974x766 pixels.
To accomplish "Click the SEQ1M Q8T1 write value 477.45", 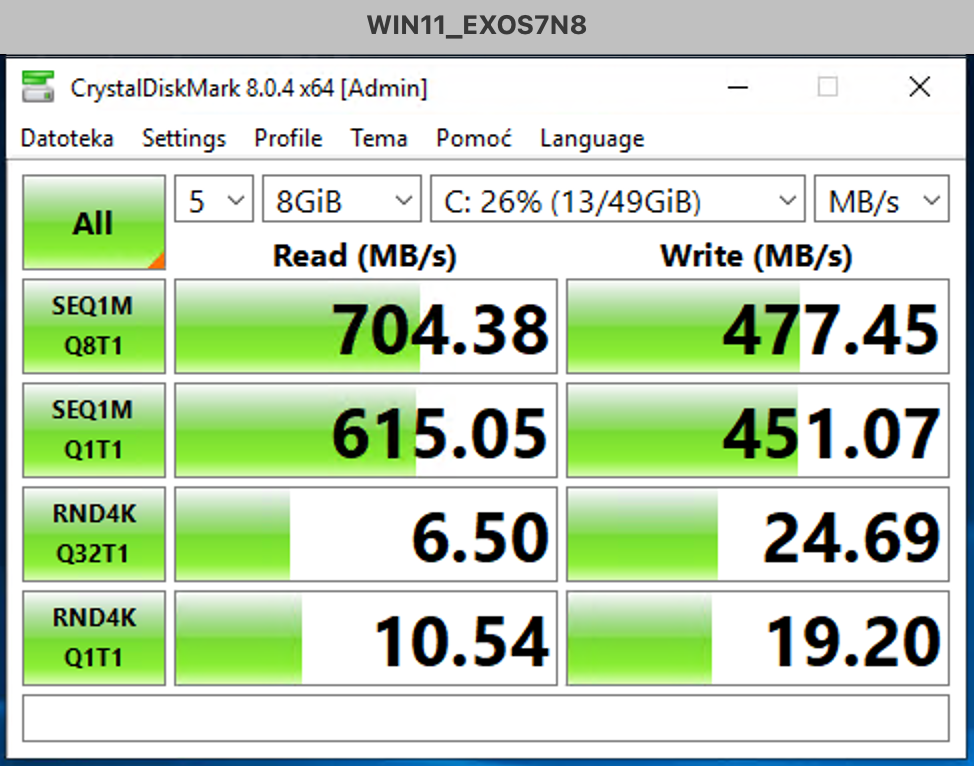I will pos(758,326).
